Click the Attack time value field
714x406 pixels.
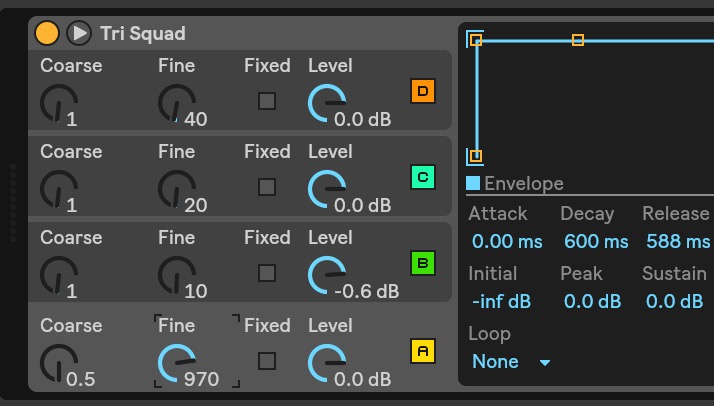(x=507, y=241)
